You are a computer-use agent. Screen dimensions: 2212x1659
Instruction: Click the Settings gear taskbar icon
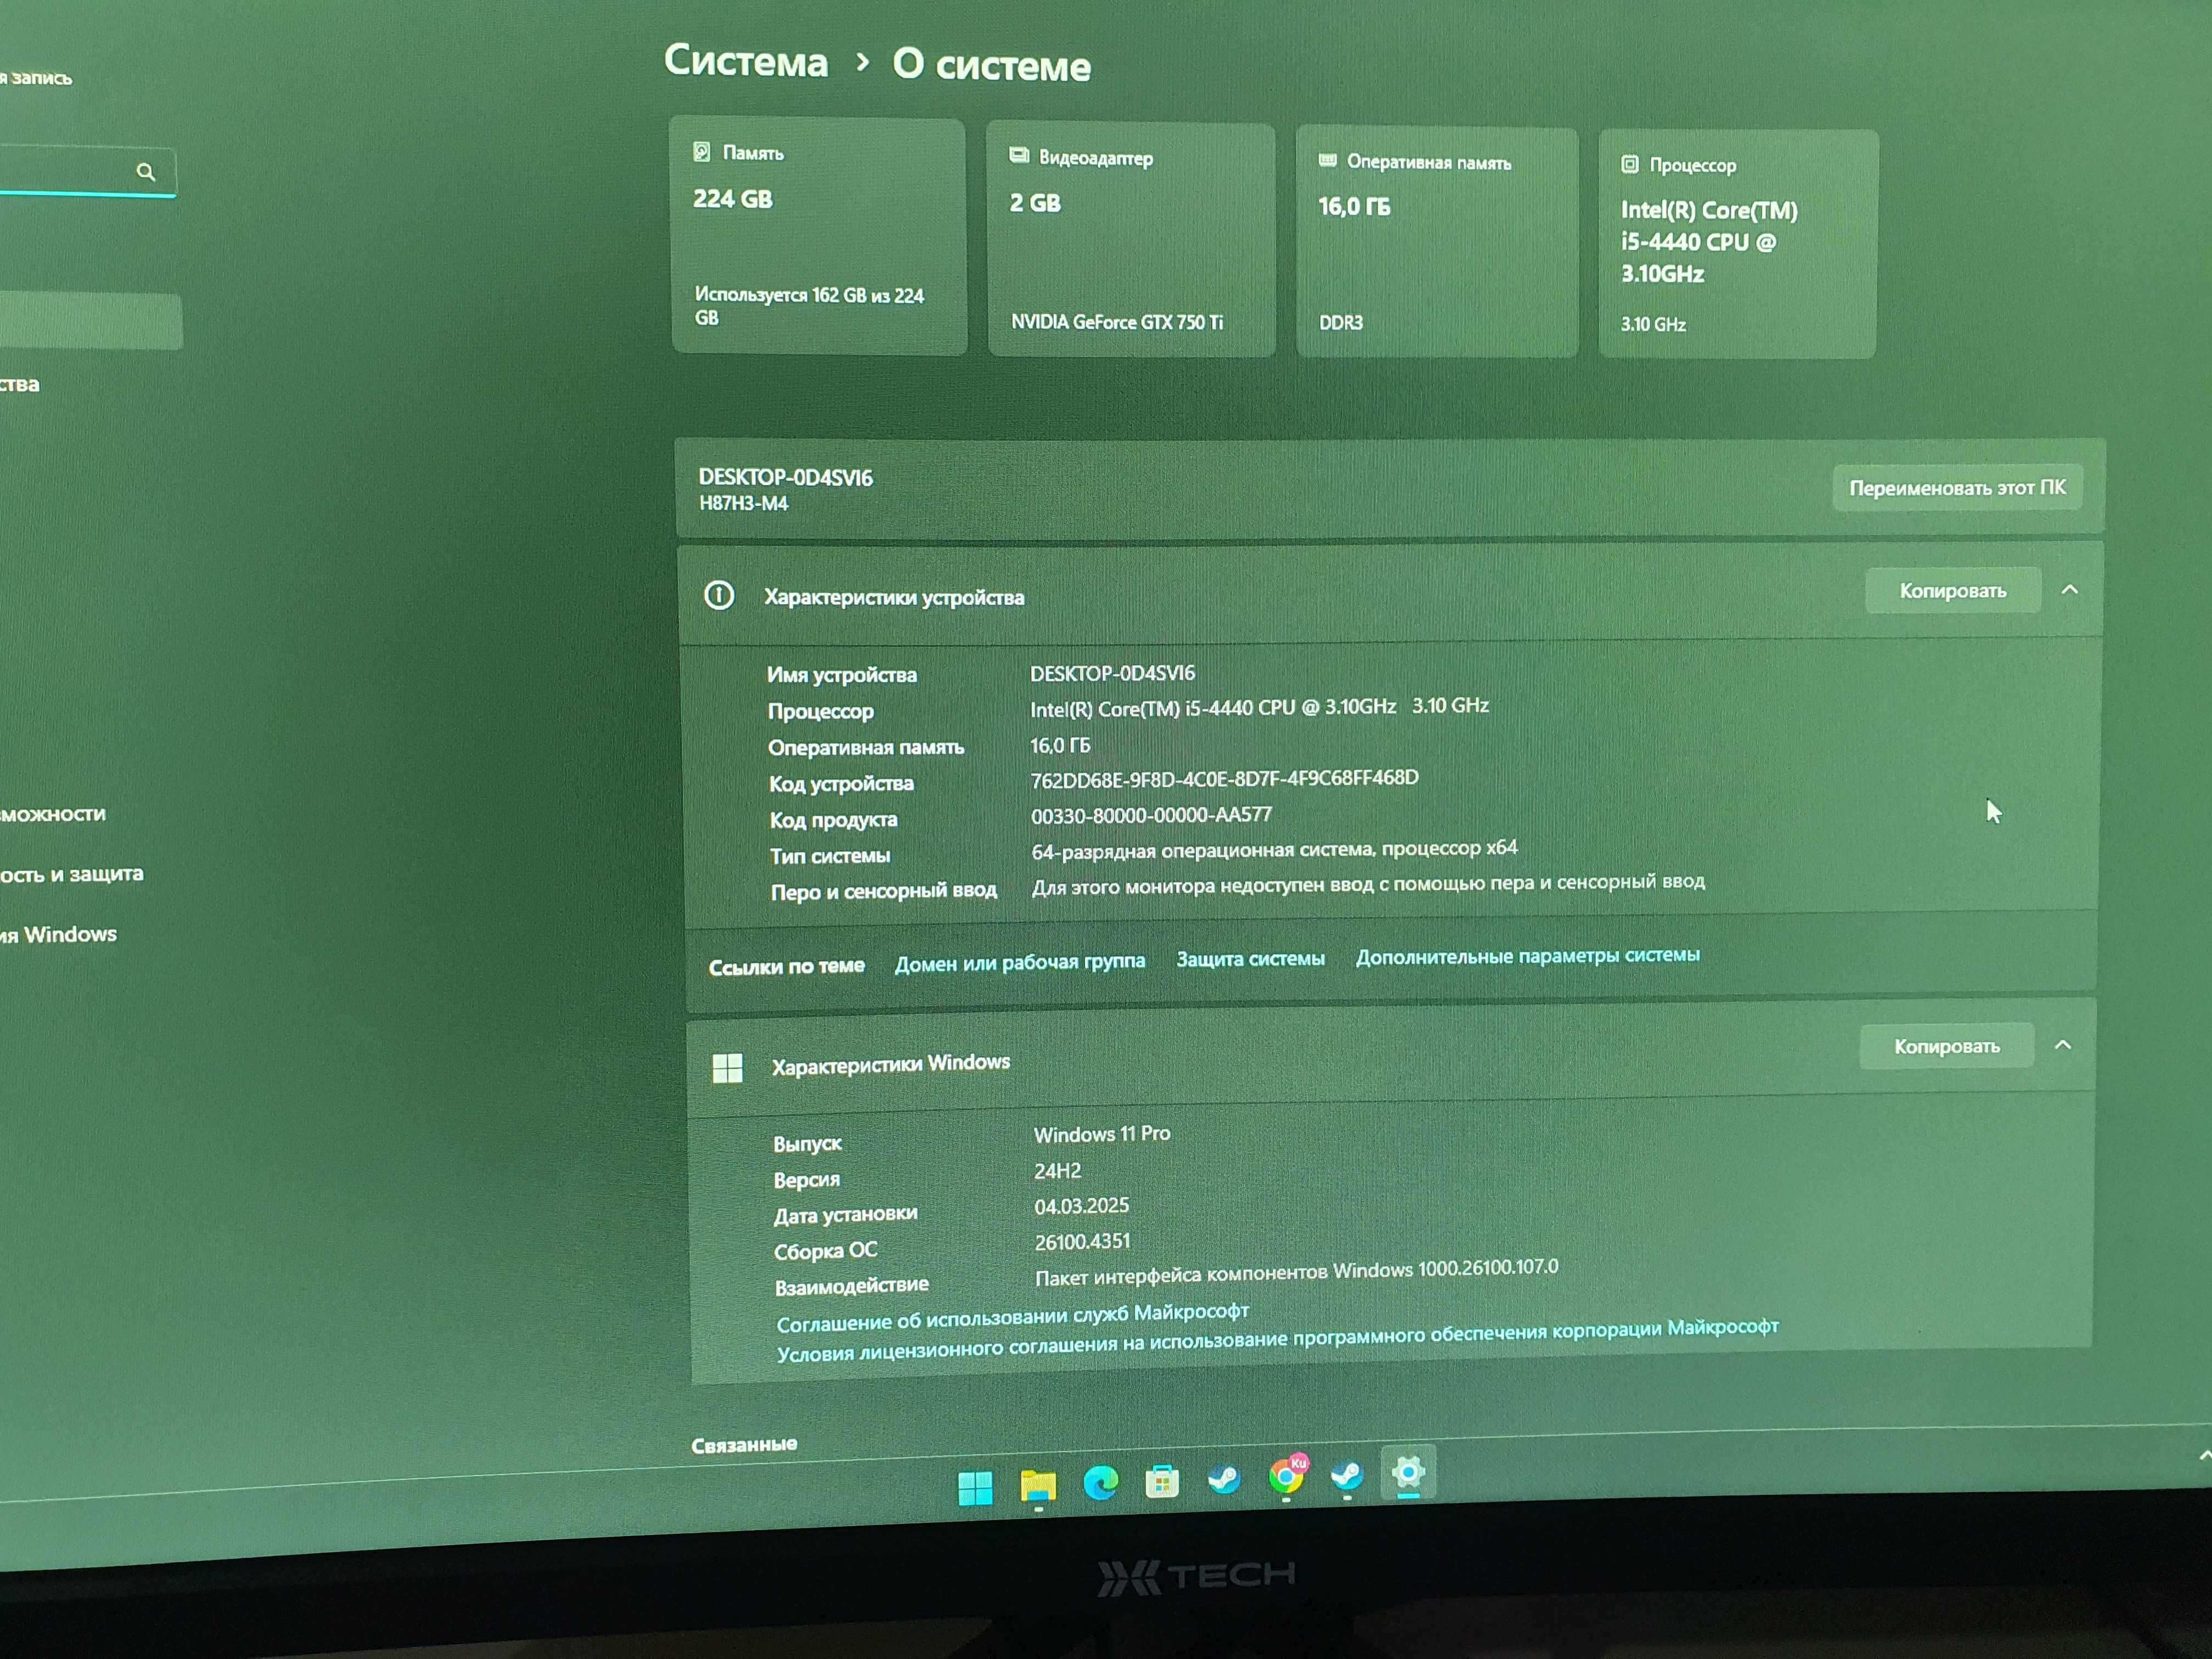pyautogui.click(x=1408, y=1472)
